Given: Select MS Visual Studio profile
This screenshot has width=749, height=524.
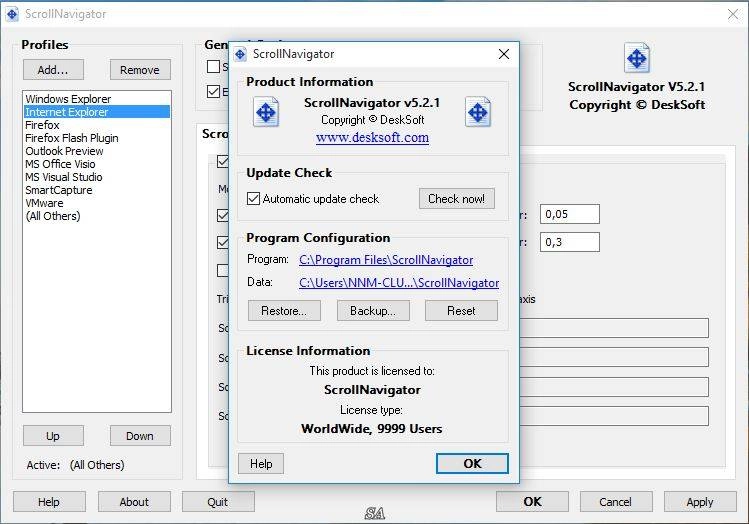Looking at the screenshot, I should coord(96,177).
